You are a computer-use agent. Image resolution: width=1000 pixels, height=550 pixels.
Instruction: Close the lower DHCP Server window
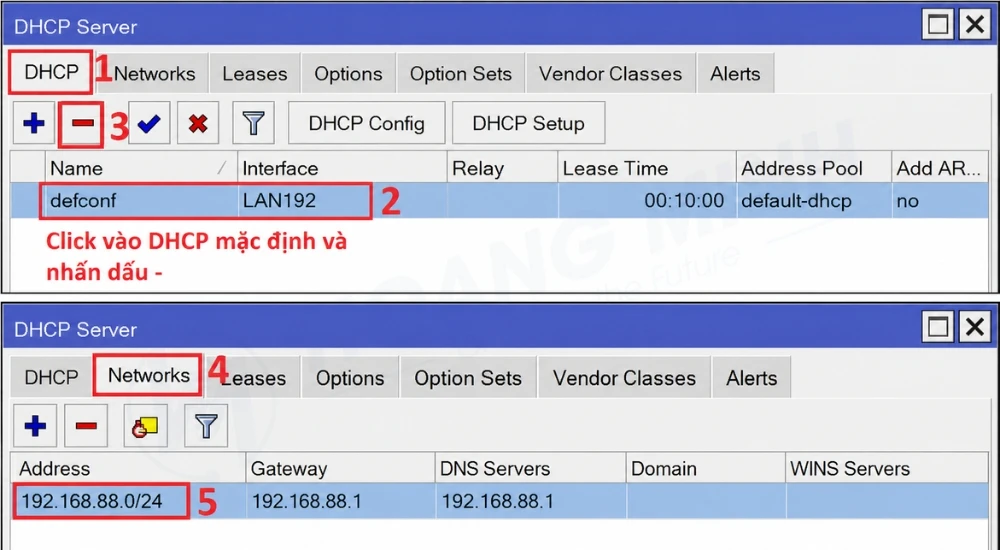tap(975, 327)
